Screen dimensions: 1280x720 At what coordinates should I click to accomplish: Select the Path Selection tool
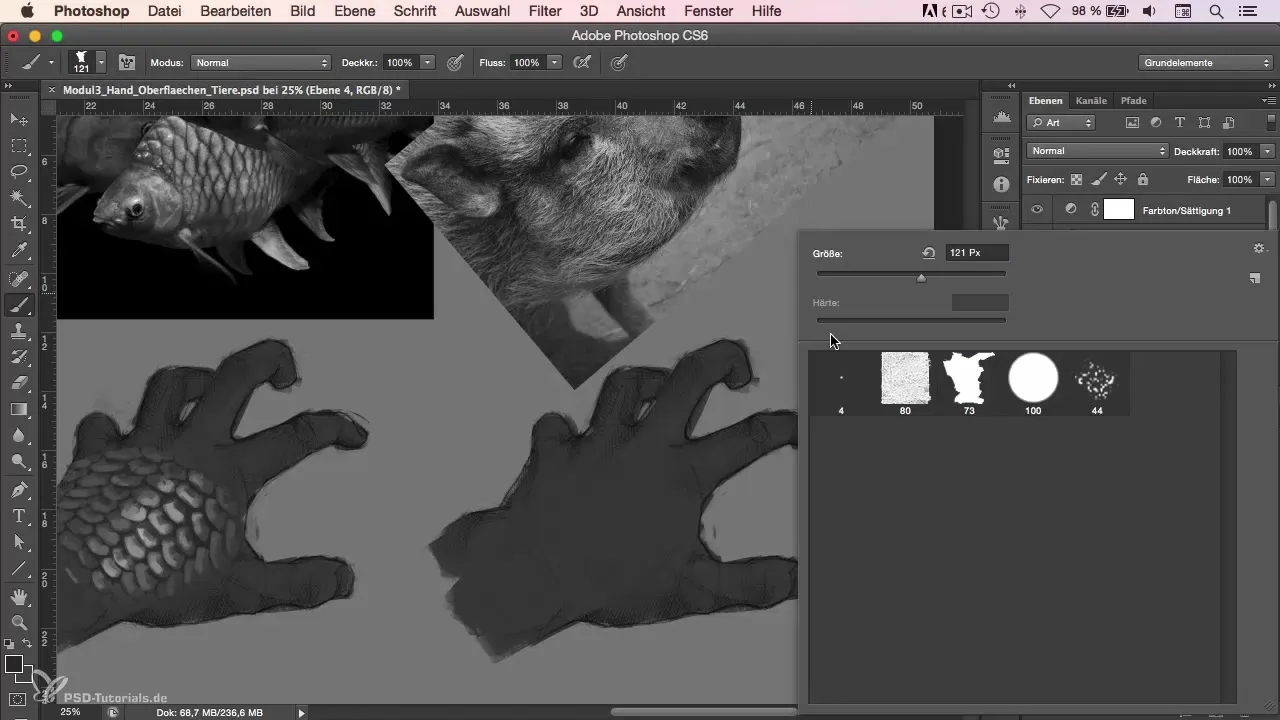[19, 543]
